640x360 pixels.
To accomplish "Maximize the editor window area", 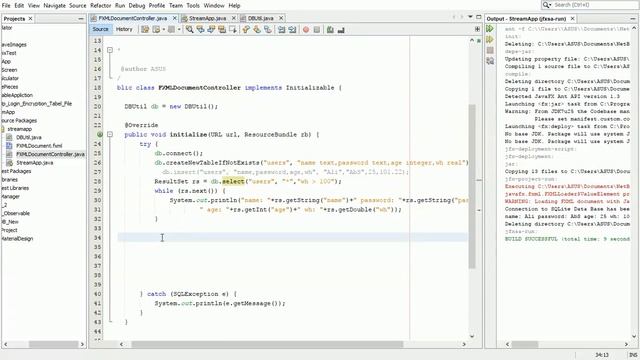I will tap(479, 17).
